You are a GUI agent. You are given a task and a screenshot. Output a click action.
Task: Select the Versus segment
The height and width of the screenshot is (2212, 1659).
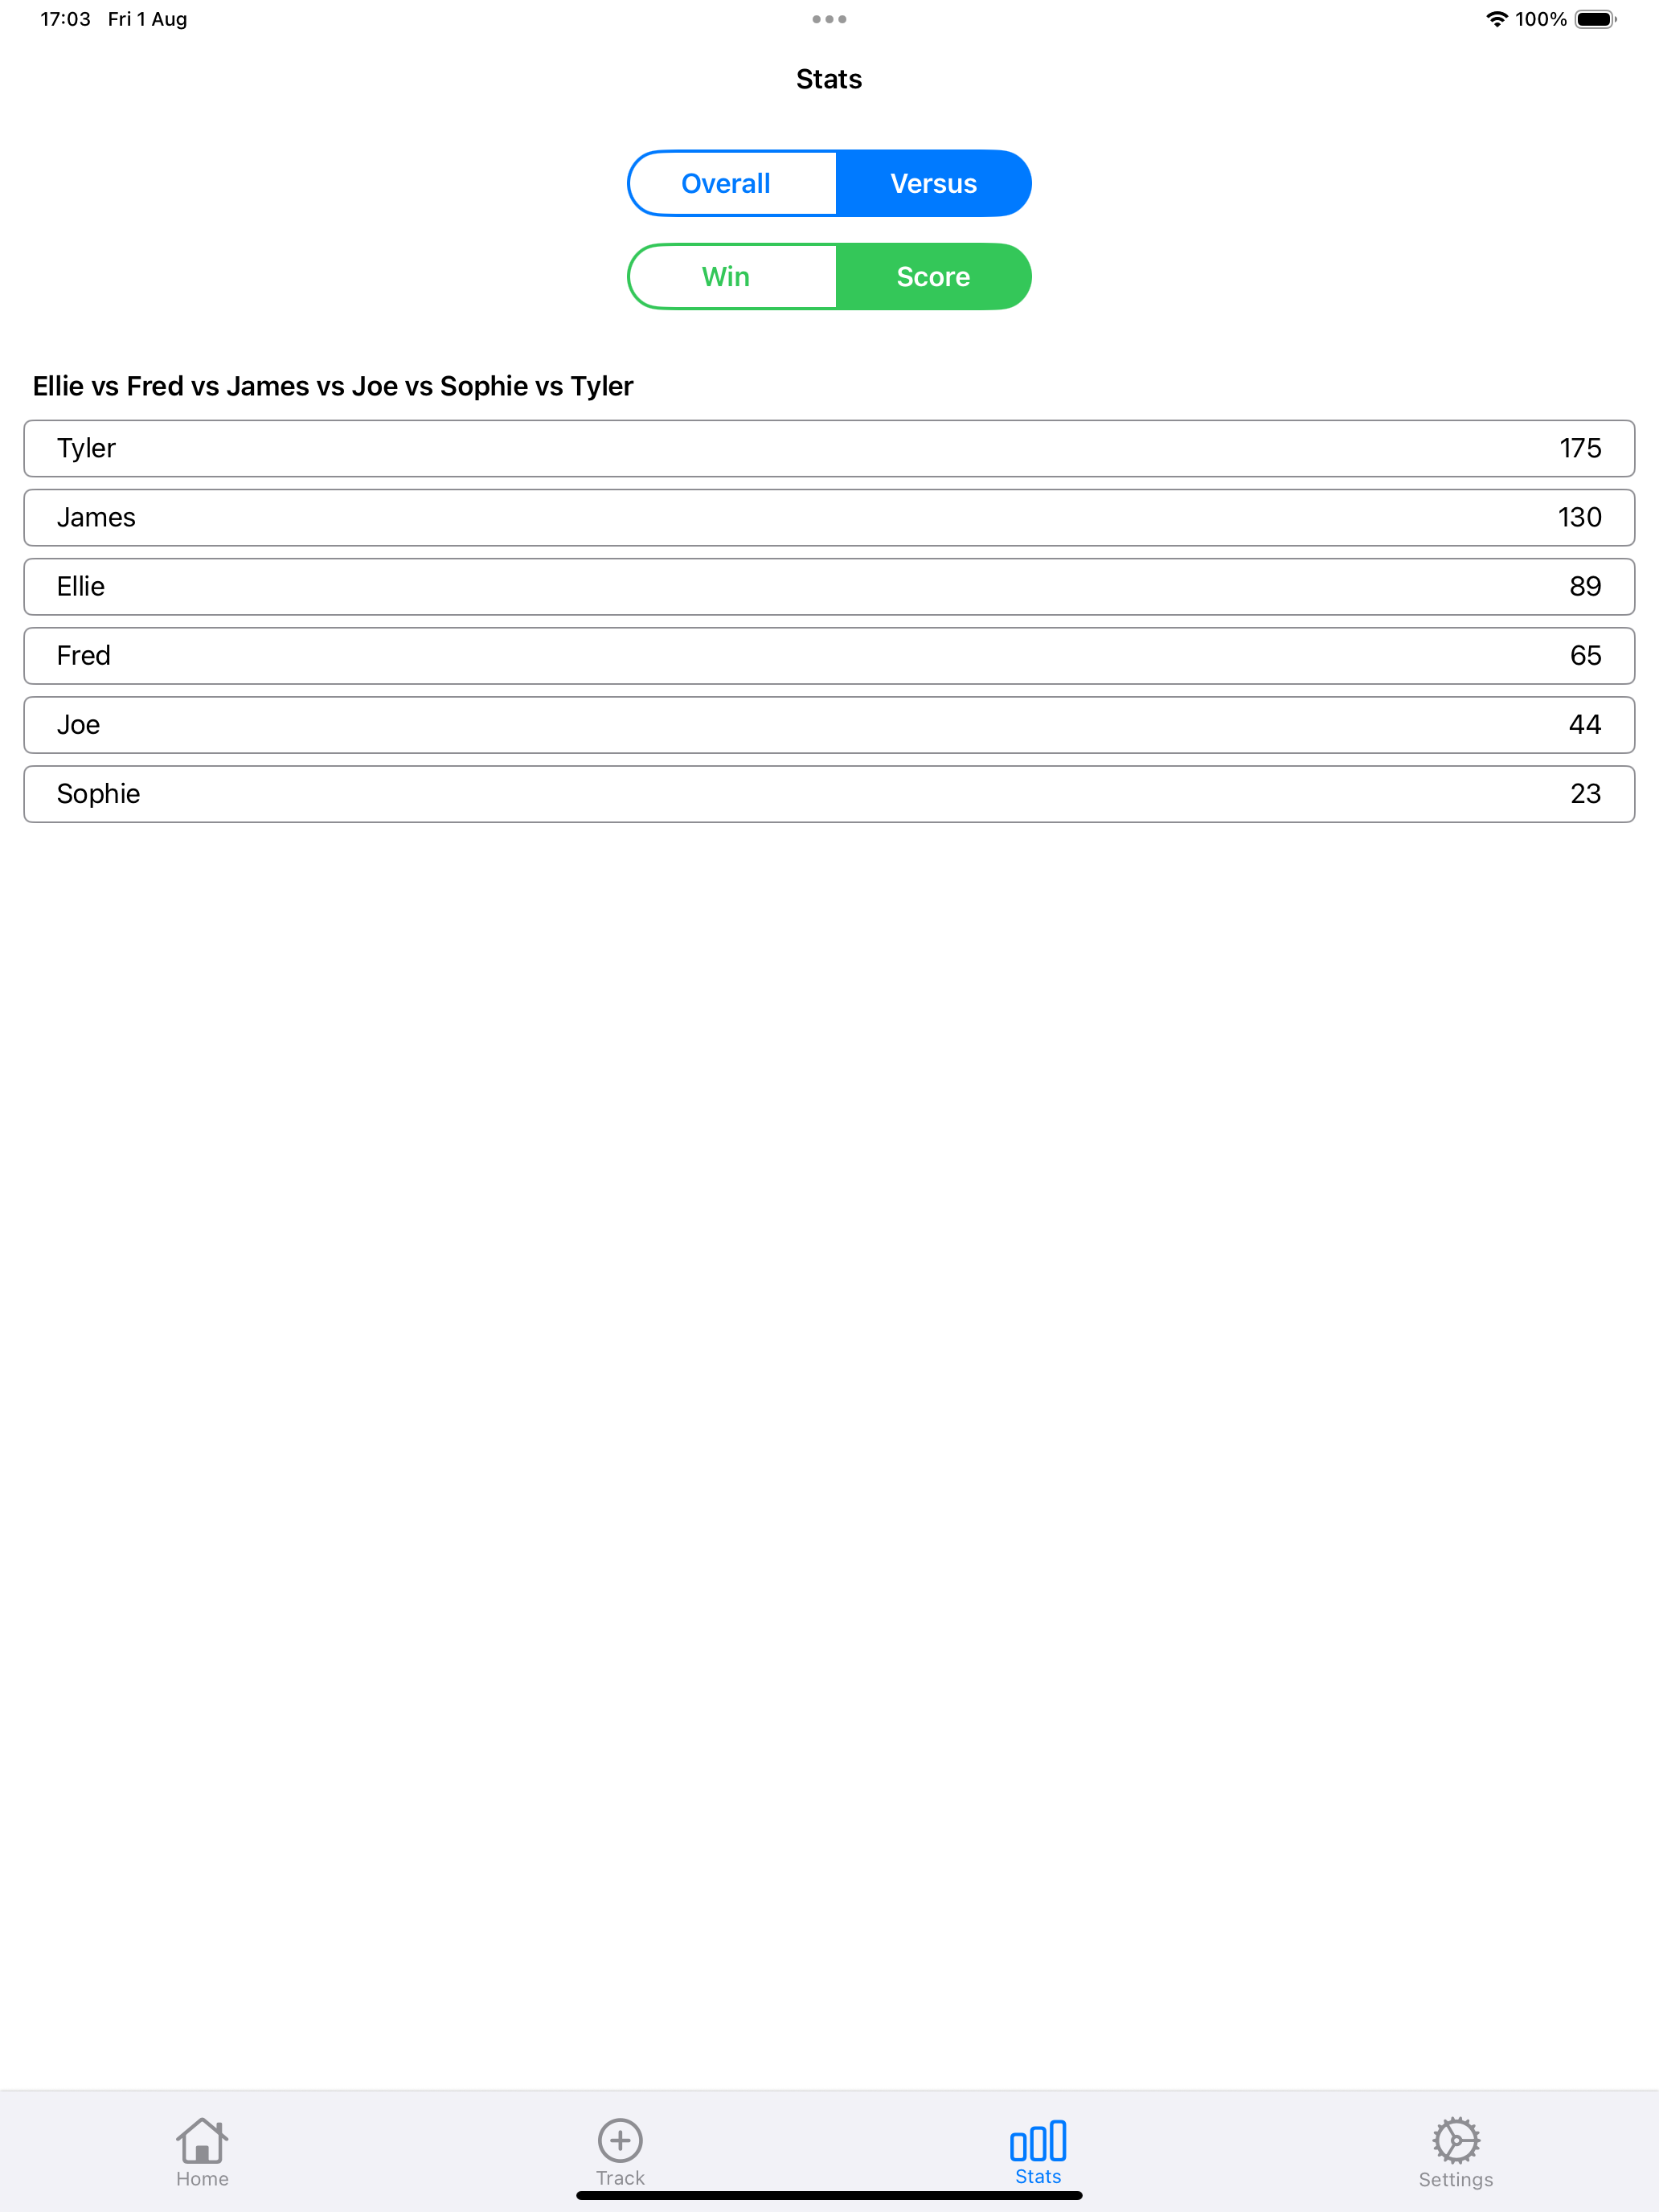pos(933,183)
